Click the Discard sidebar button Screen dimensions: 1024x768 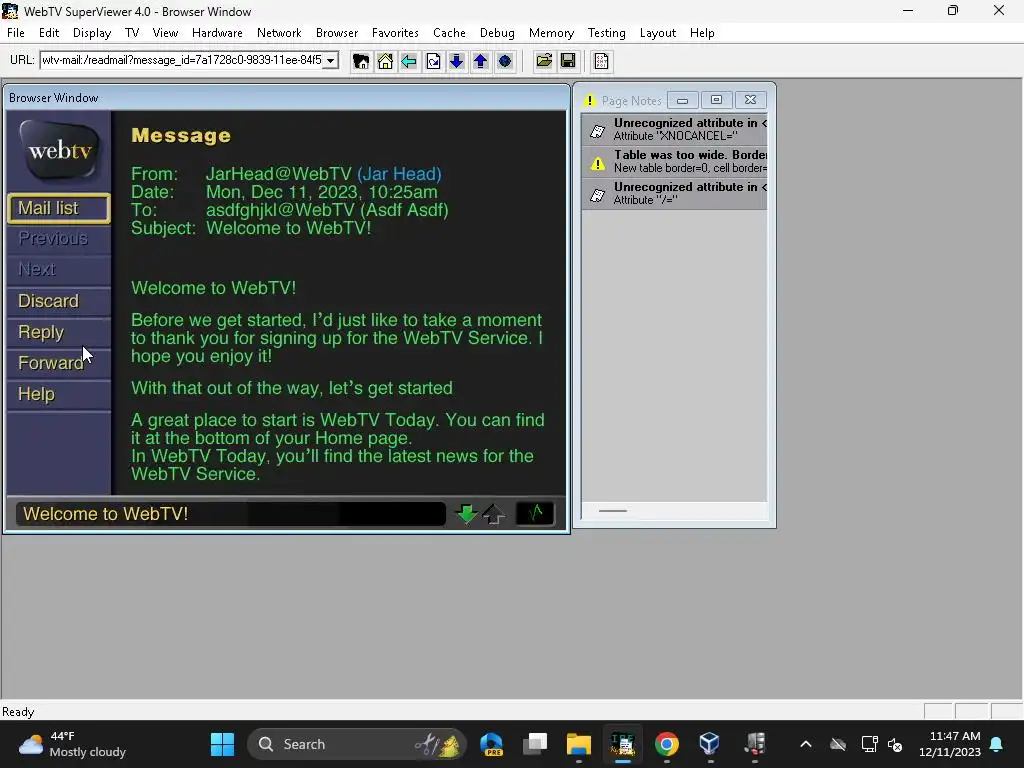coord(59,301)
